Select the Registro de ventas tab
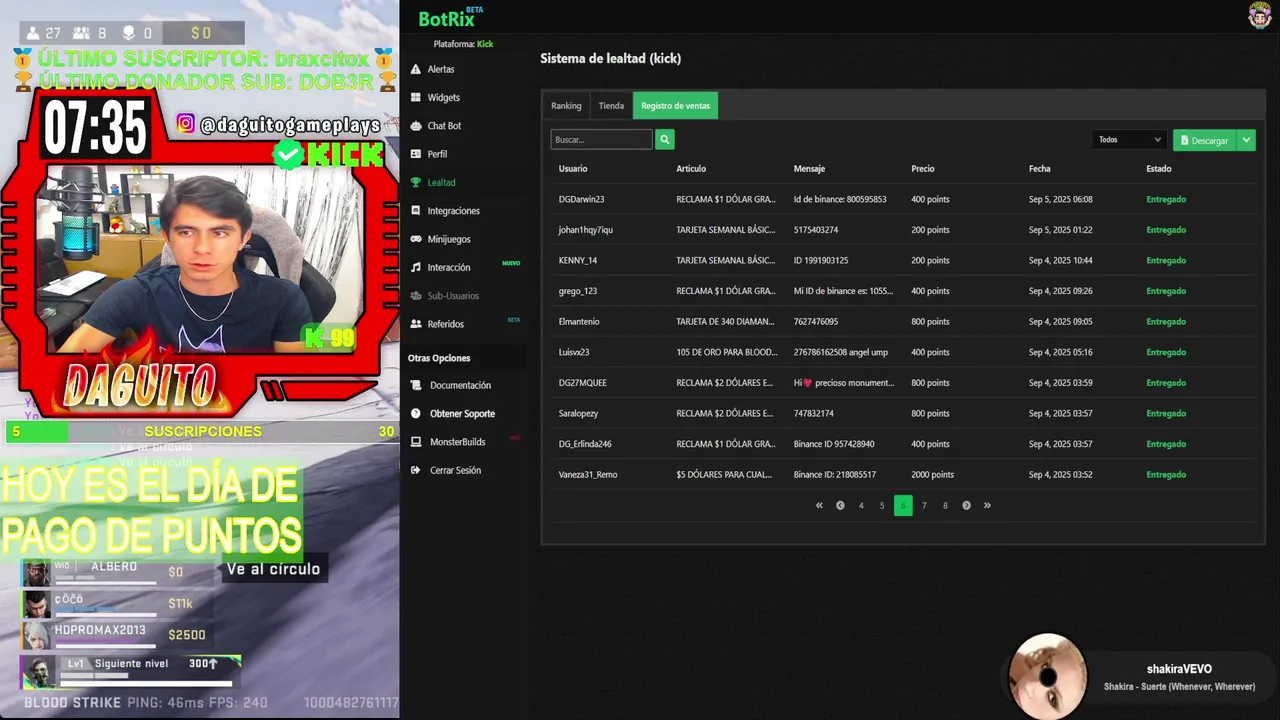The width and height of the screenshot is (1280, 720). click(x=675, y=105)
